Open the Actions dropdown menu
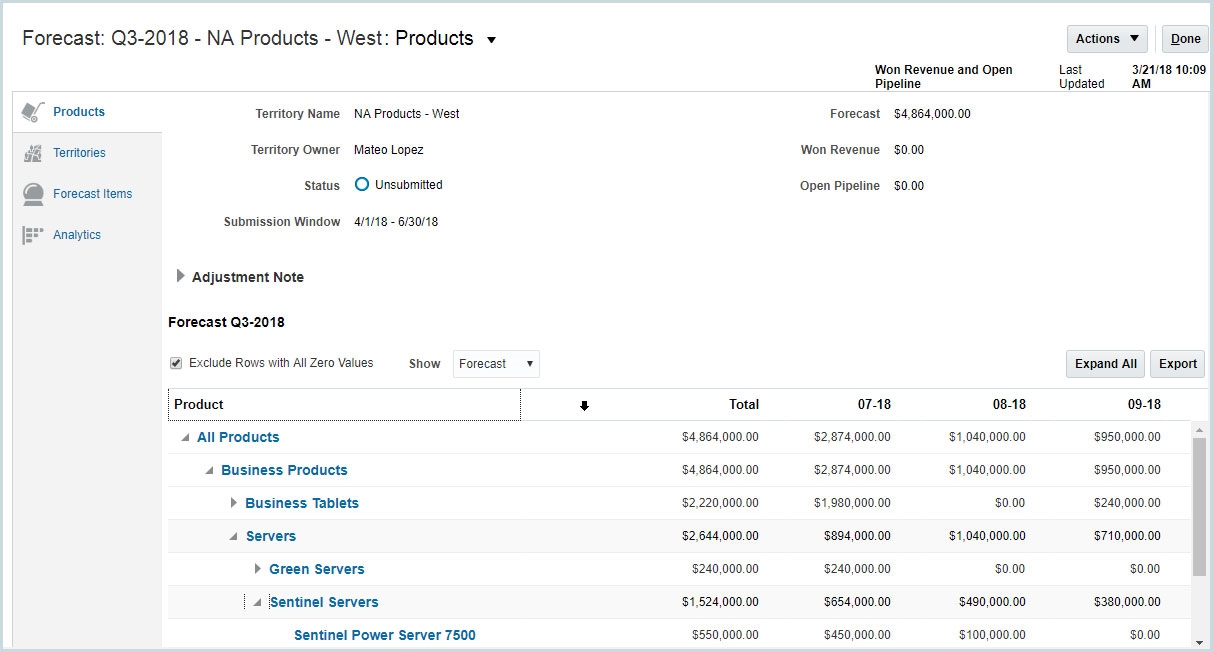Image resolution: width=1213 pixels, height=652 pixels. (1107, 39)
